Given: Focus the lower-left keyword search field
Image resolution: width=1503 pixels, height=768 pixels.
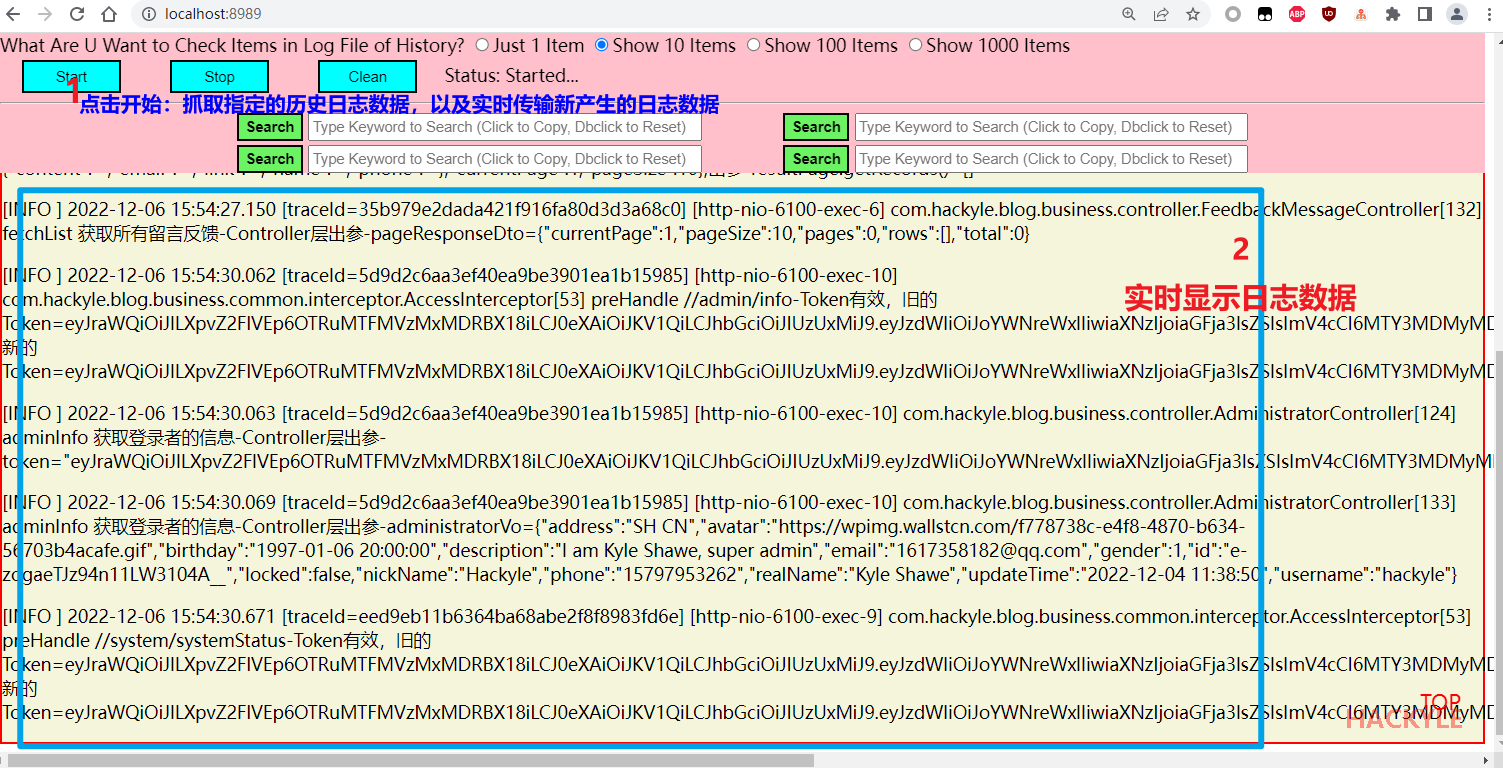Looking at the screenshot, I should coord(505,159).
